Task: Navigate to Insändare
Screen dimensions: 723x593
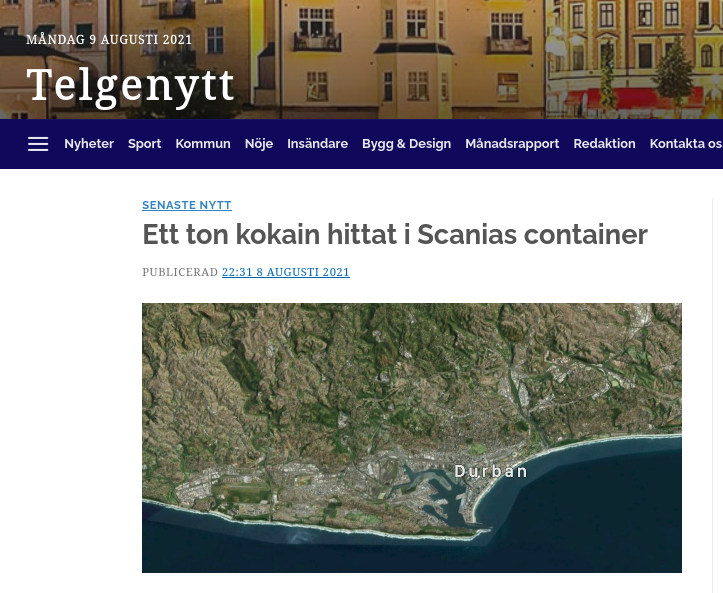Action: pyautogui.click(x=317, y=144)
